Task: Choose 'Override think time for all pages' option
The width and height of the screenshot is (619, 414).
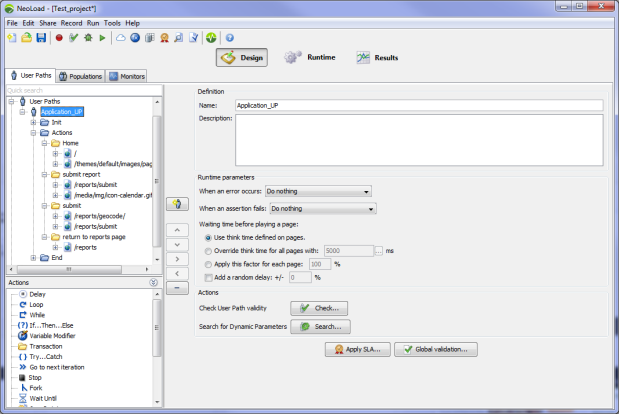Action: pos(205,251)
